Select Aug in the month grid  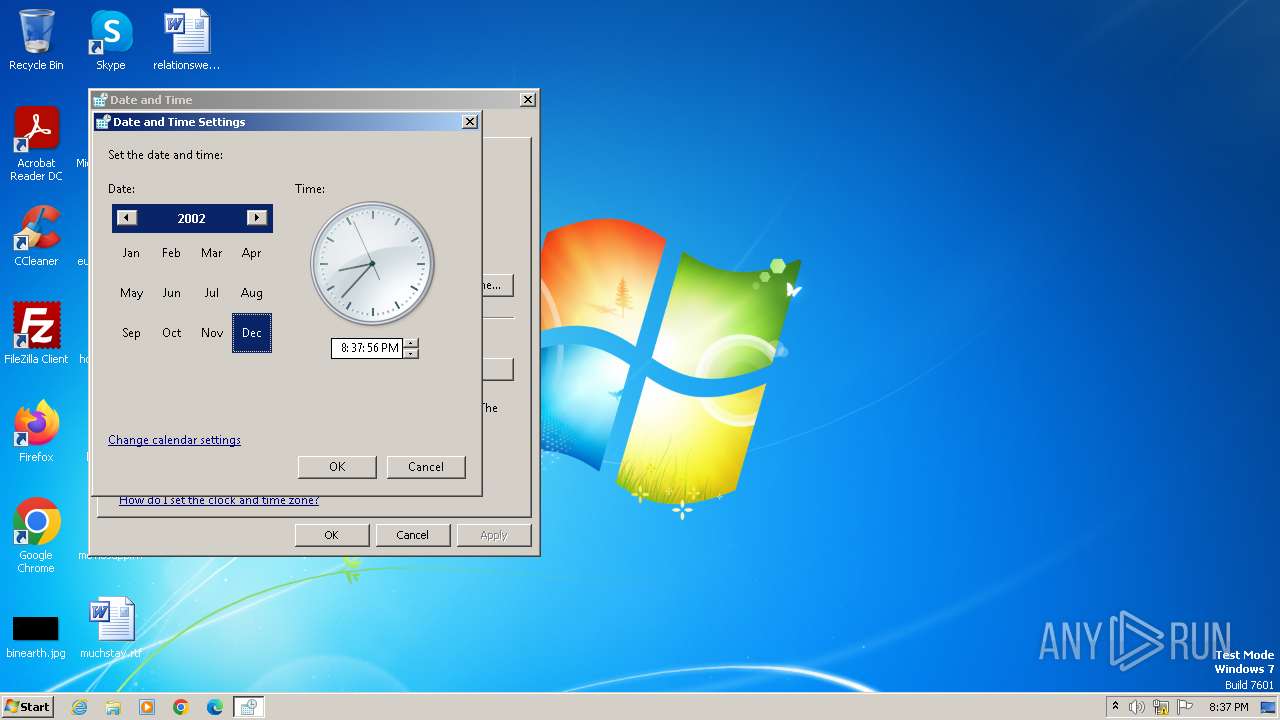(x=251, y=293)
